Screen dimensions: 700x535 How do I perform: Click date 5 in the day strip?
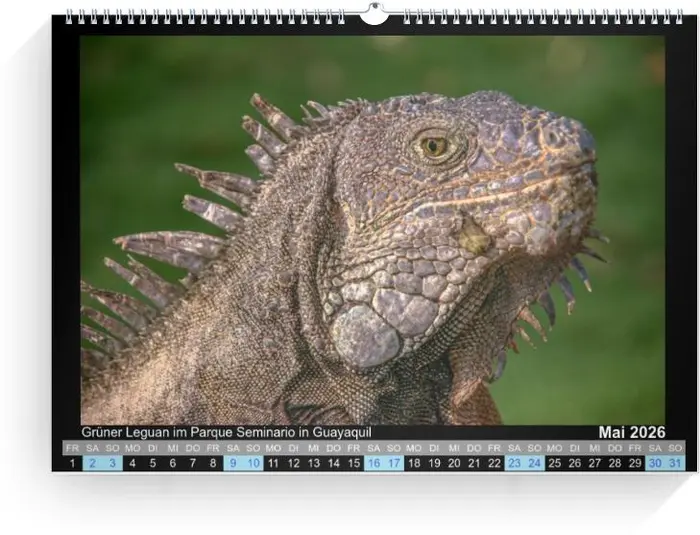[x=152, y=463]
